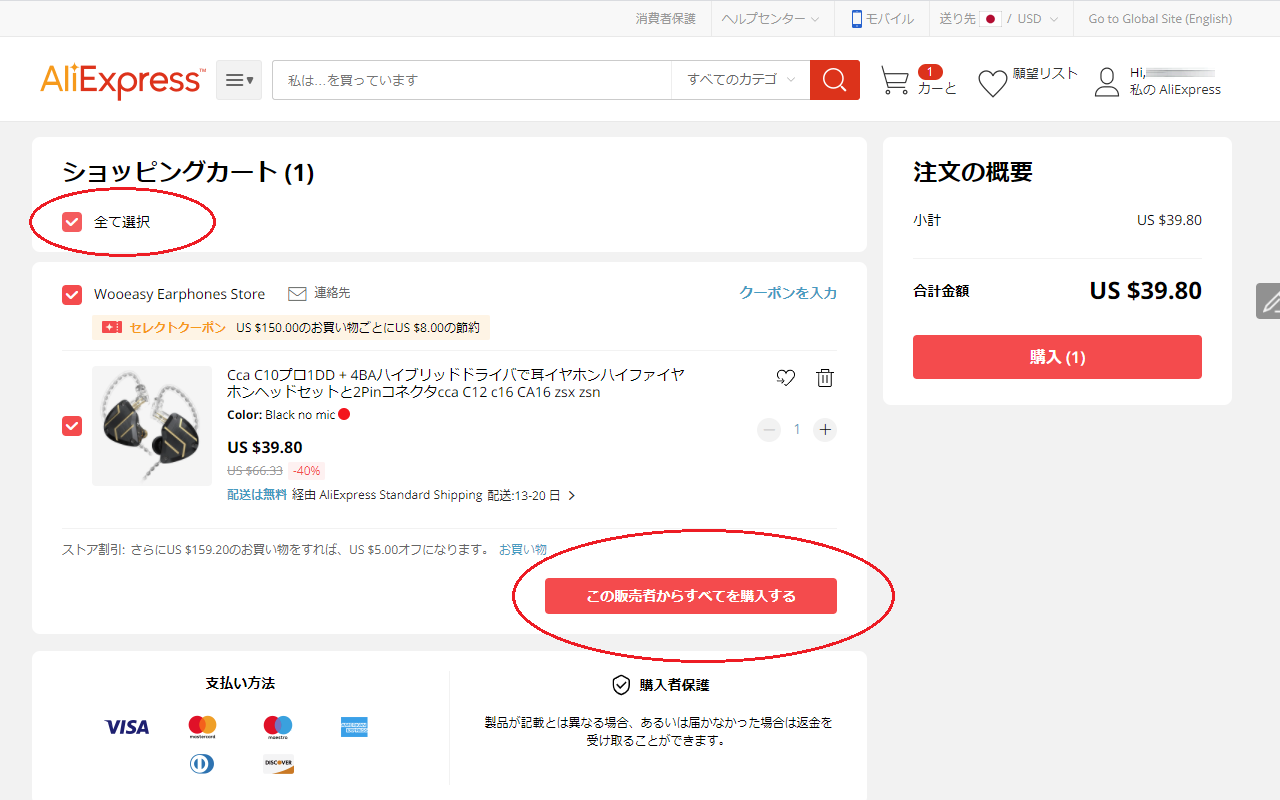The image size is (1280, 800).
Task: Click the 購入 (1) checkout button
Action: point(1057,357)
